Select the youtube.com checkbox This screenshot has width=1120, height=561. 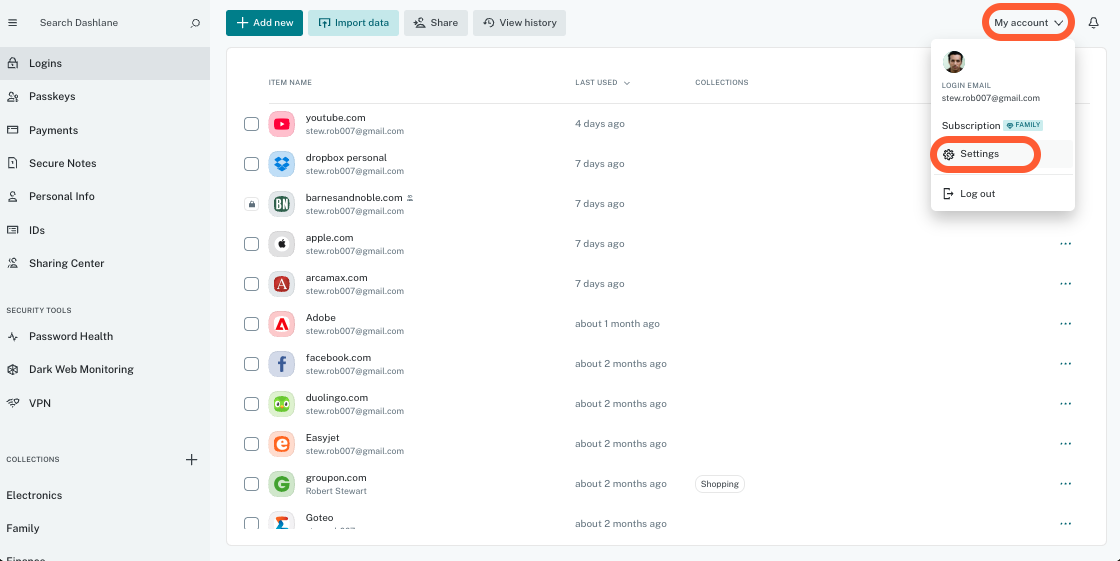(251, 124)
